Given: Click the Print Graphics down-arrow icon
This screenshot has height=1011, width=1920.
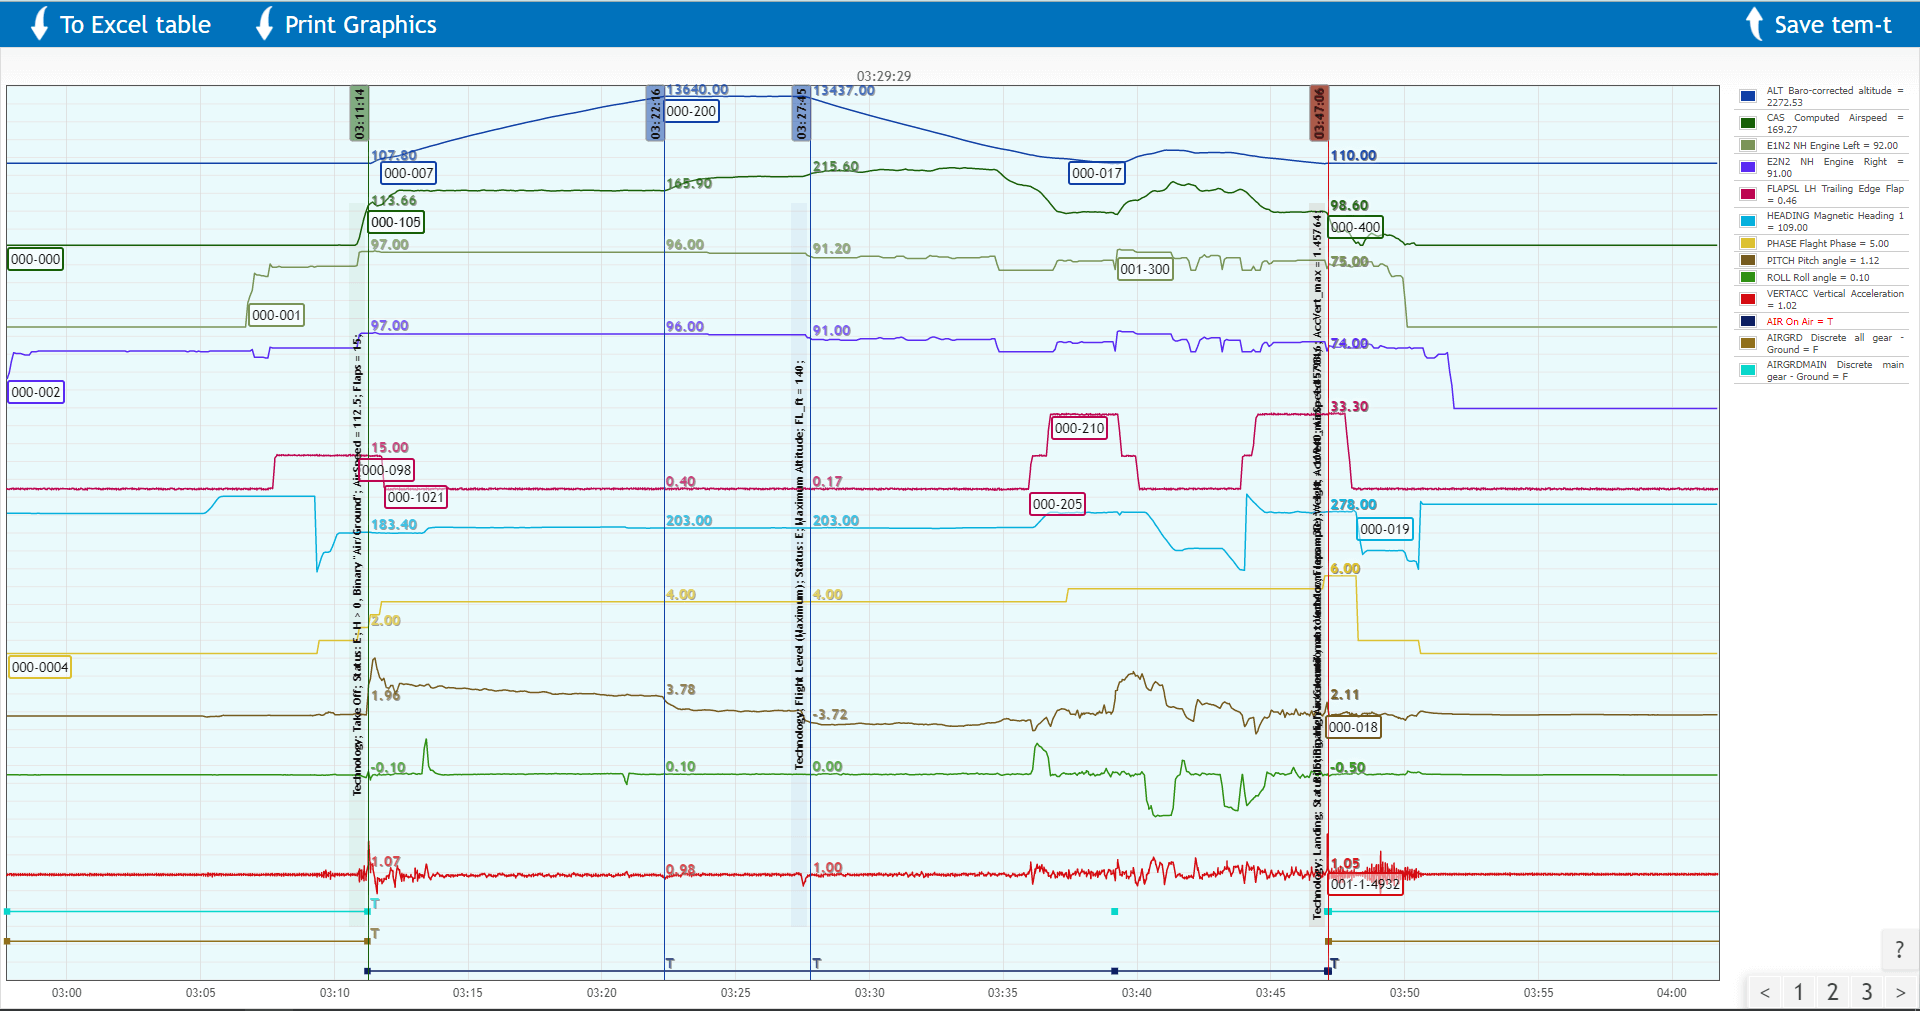Looking at the screenshot, I should (264, 24).
